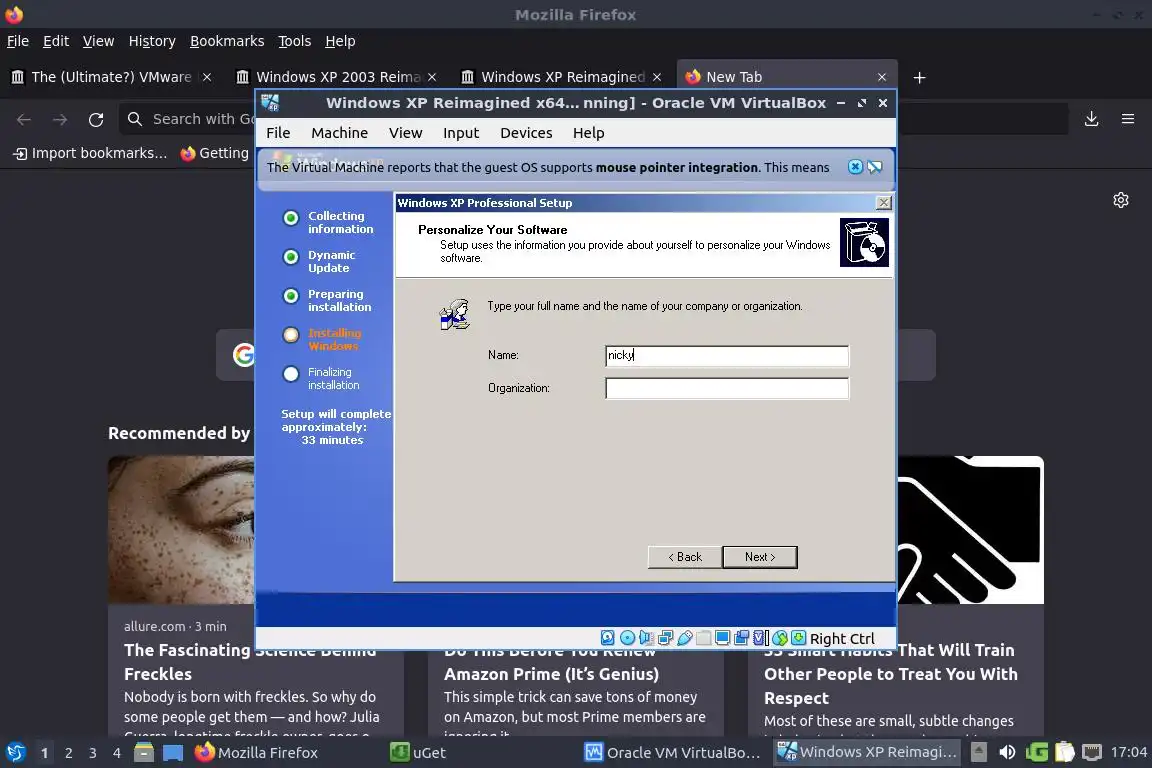Screen dimensions: 1152x768
Task: Open VirtualBox View menu
Action: [x=406, y=133]
